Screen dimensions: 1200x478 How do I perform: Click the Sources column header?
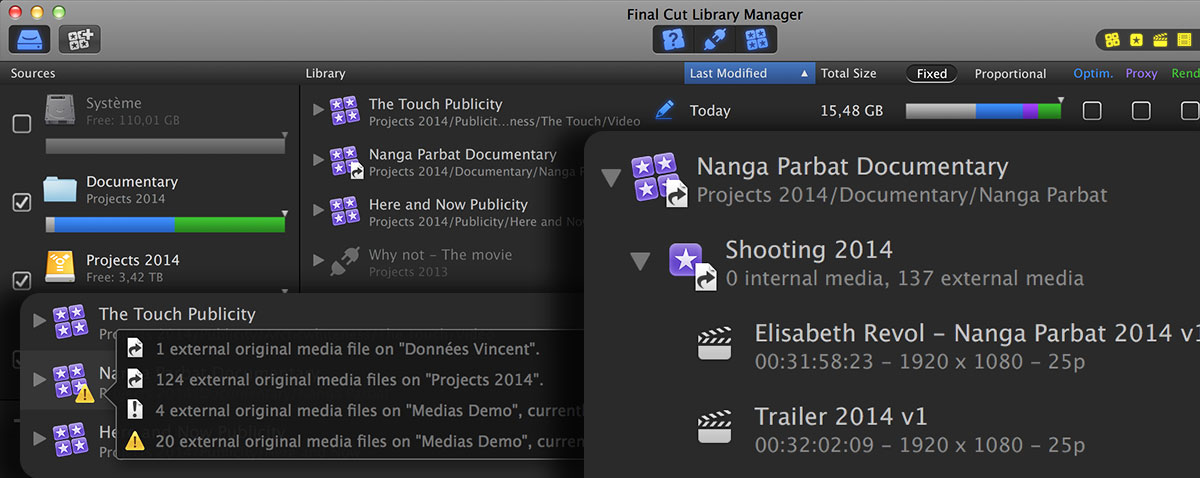pos(33,73)
